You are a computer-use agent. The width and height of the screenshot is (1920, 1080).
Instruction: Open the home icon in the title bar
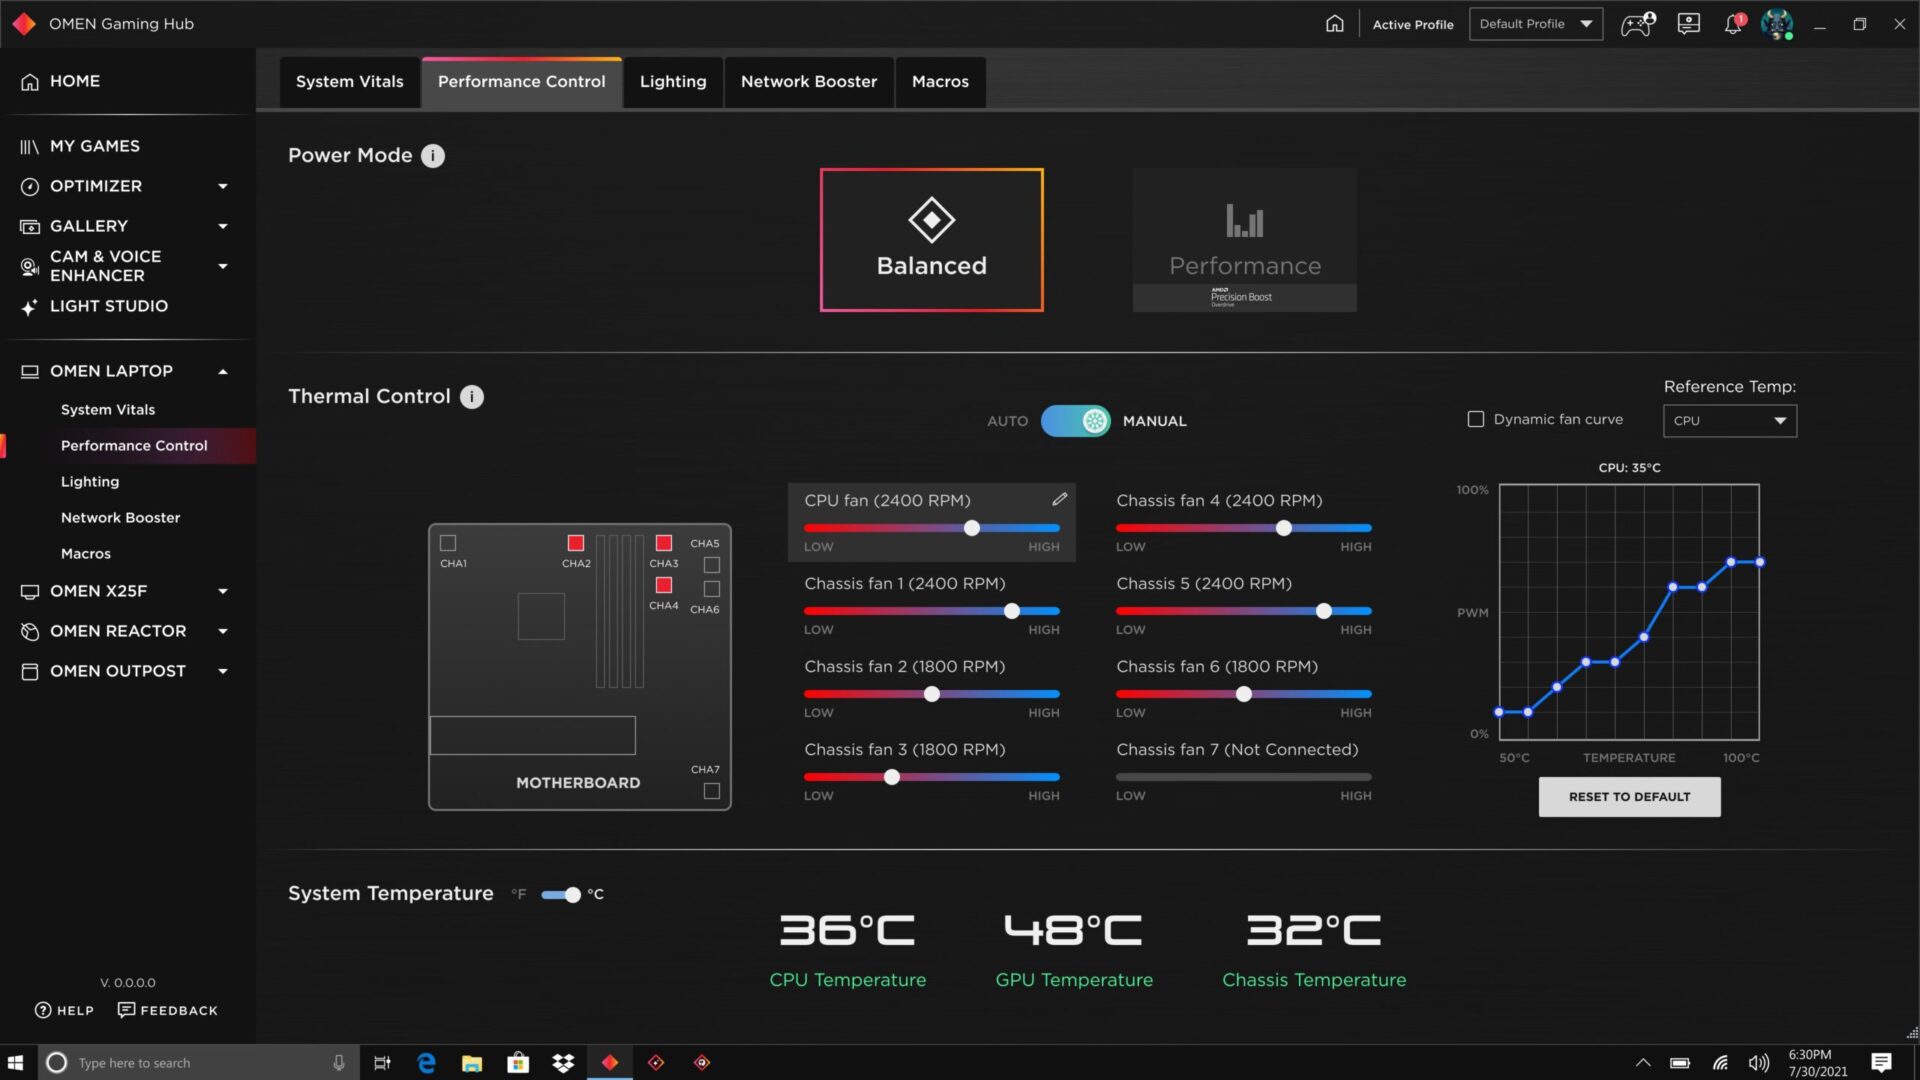pos(1334,23)
